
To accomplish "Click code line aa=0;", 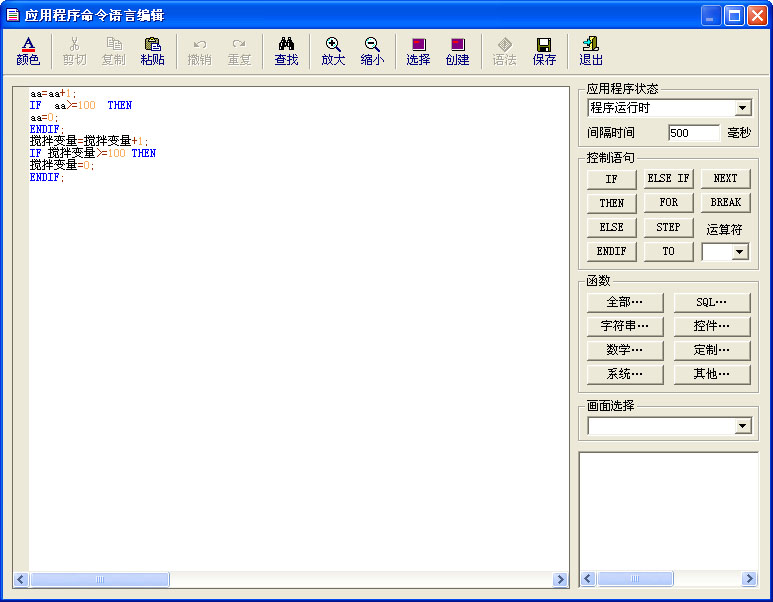I will pos(44,118).
